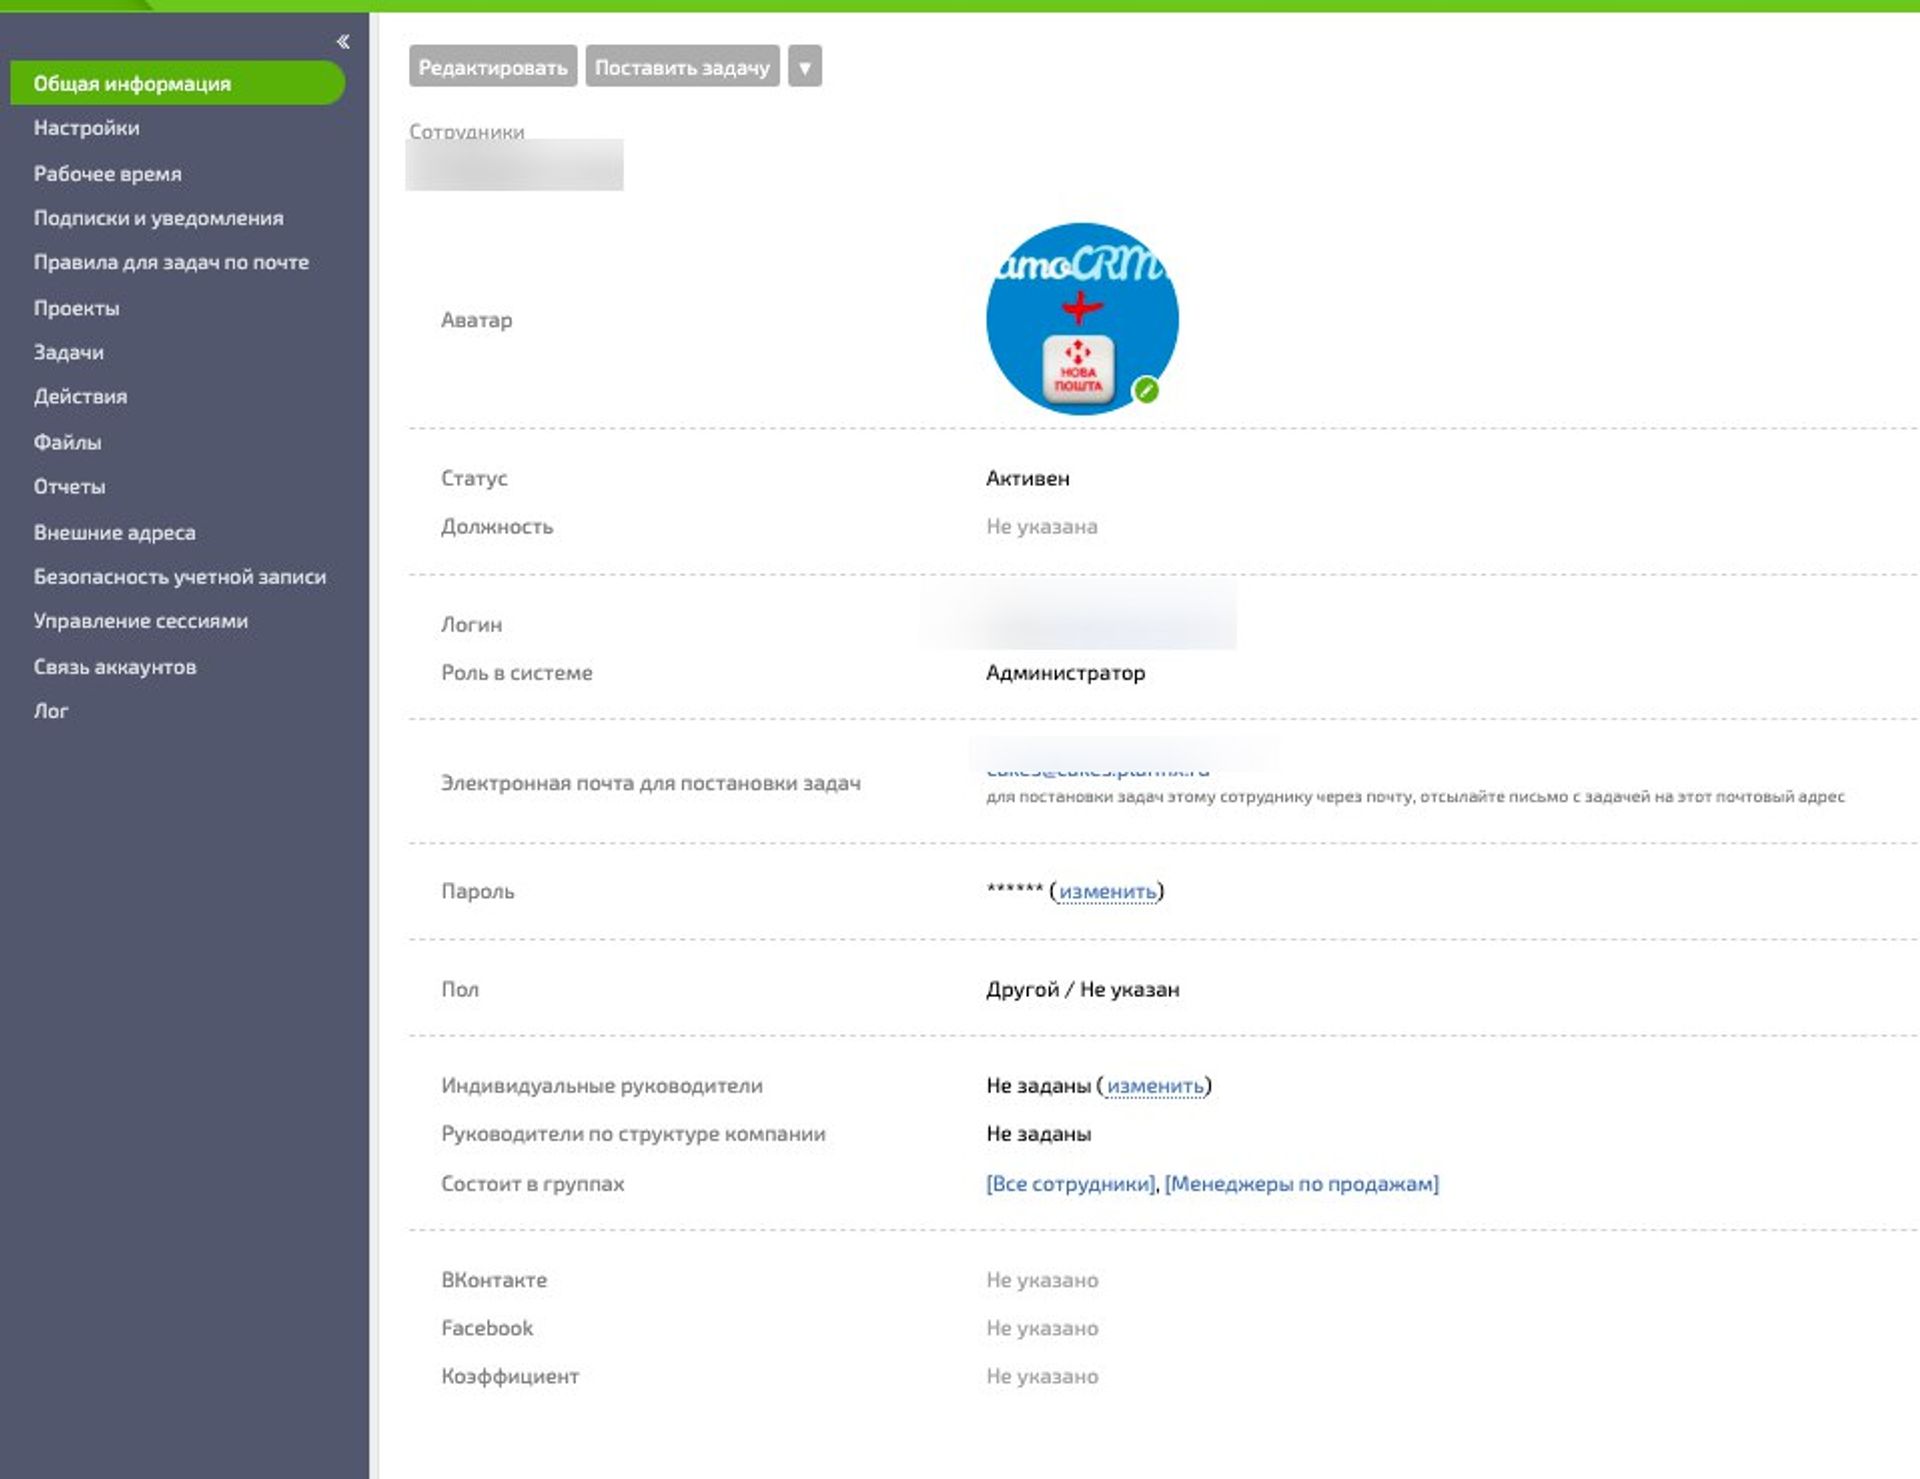Screen dimensions: 1920x1479
Task: Click the Поставить задачу button
Action: [x=682, y=67]
